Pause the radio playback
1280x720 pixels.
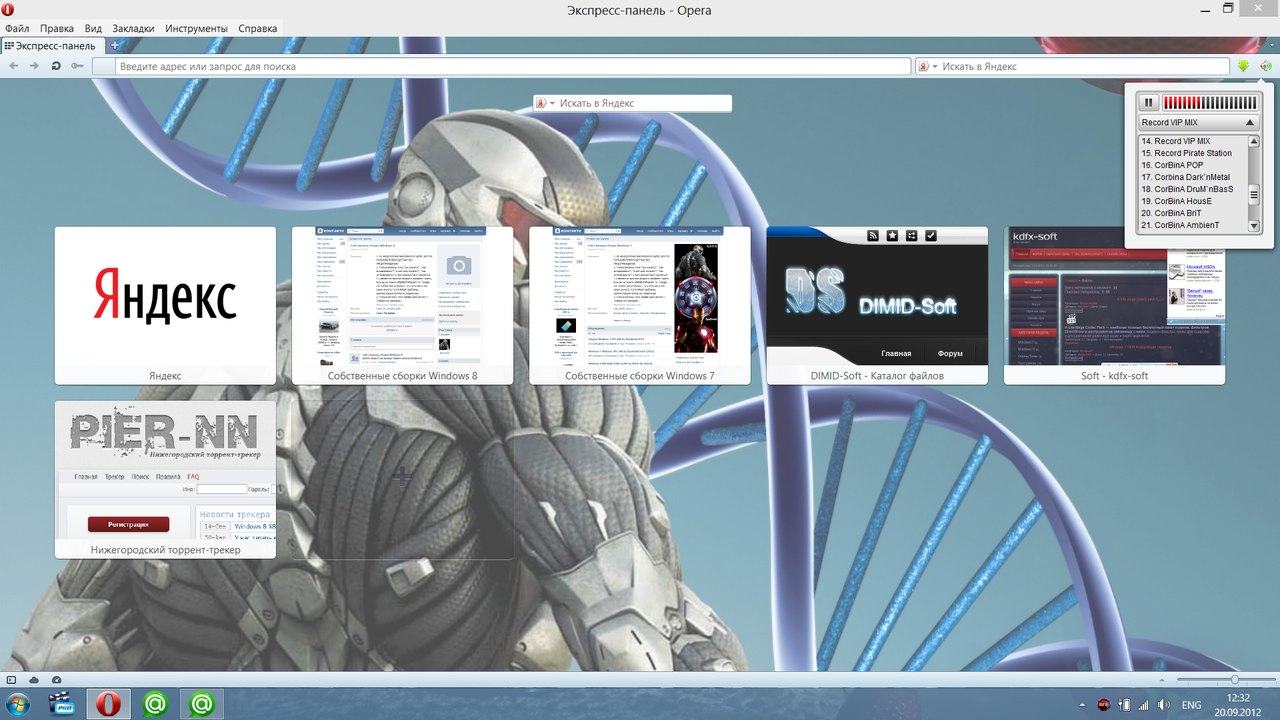tap(1150, 102)
